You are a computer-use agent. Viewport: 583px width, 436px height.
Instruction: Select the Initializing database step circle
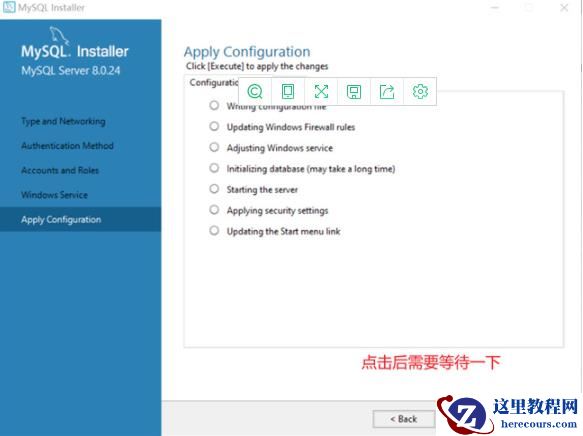[x=214, y=168]
